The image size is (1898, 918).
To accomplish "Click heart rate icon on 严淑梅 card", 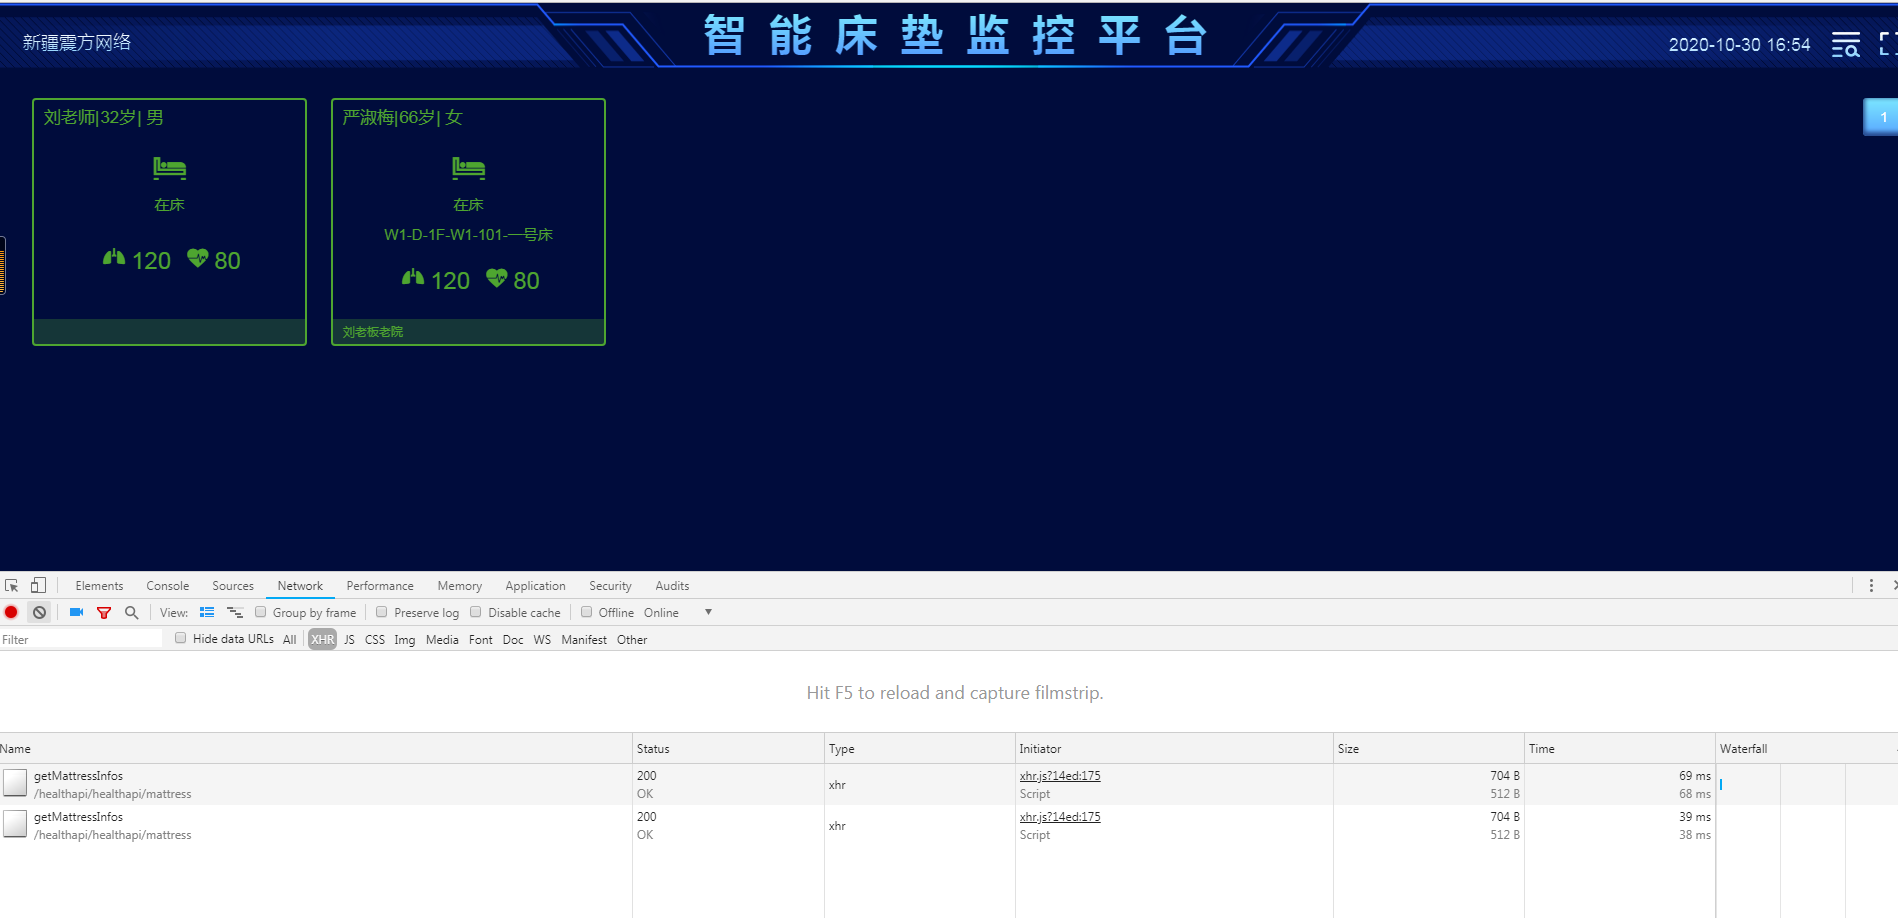I will click(x=496, y=278).
